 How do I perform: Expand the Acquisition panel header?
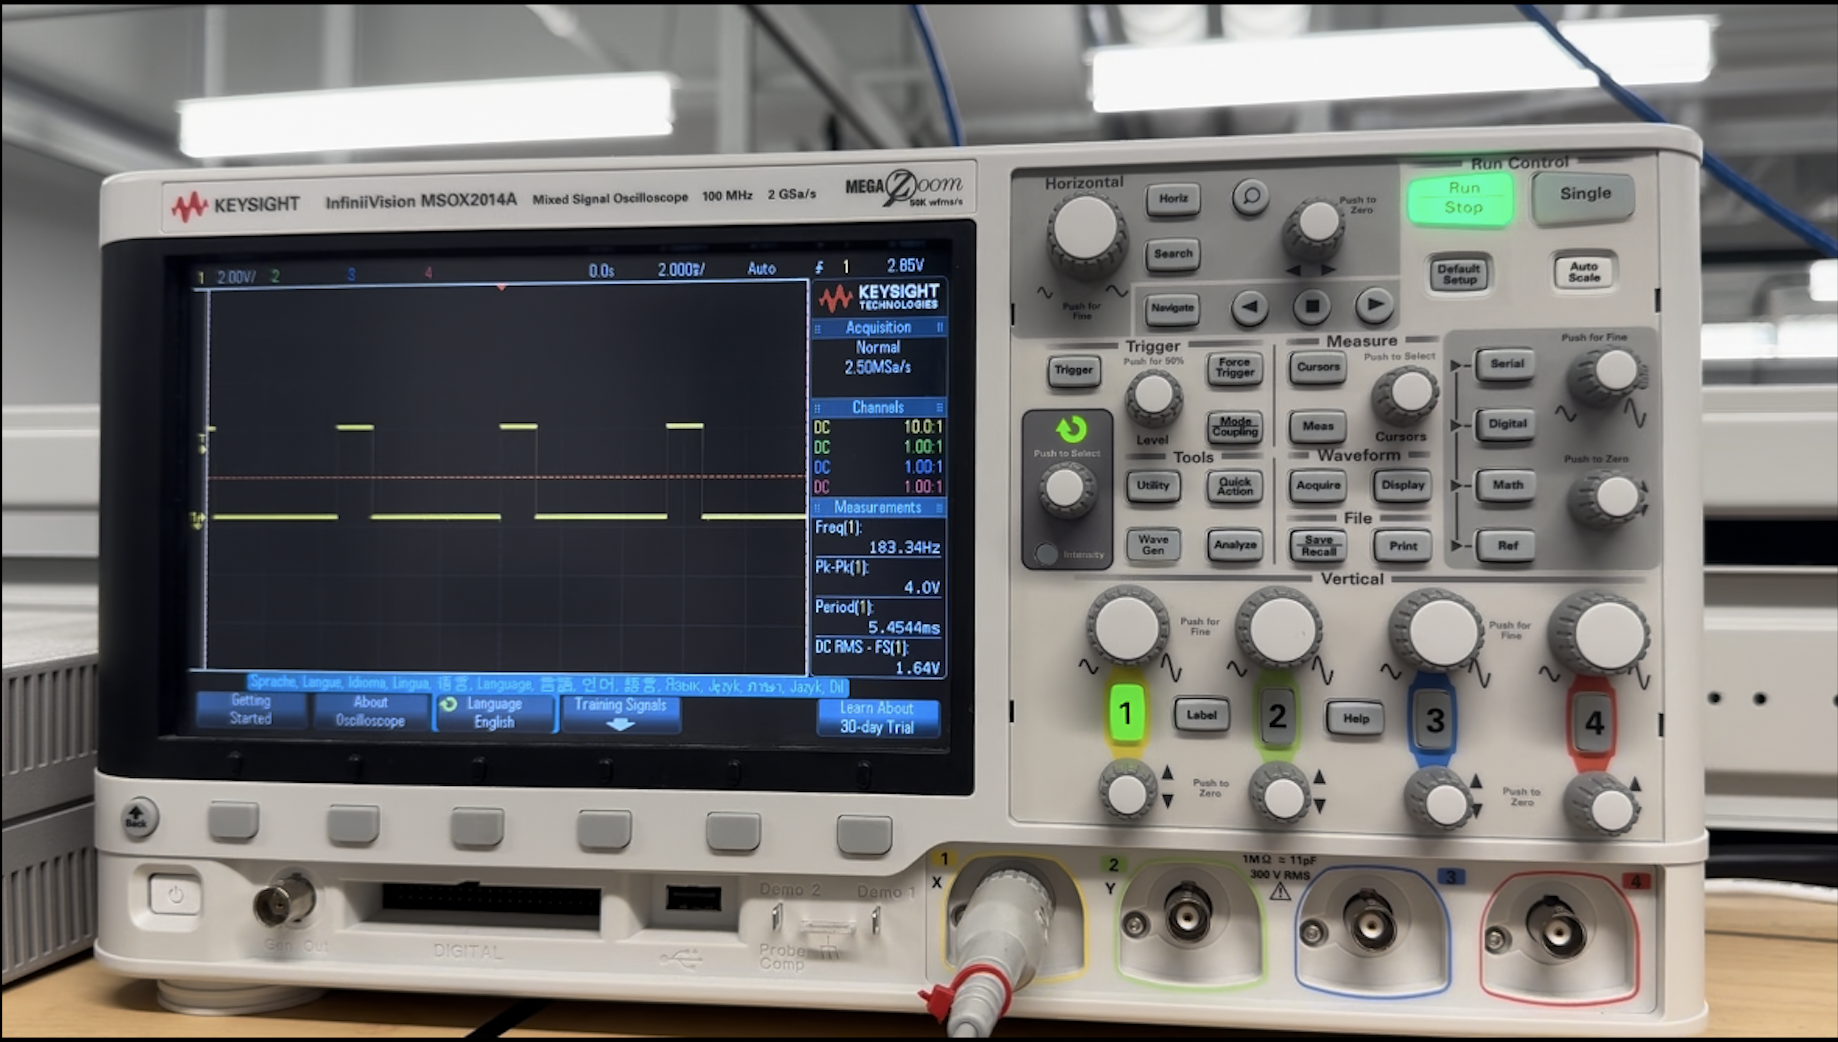878,328
